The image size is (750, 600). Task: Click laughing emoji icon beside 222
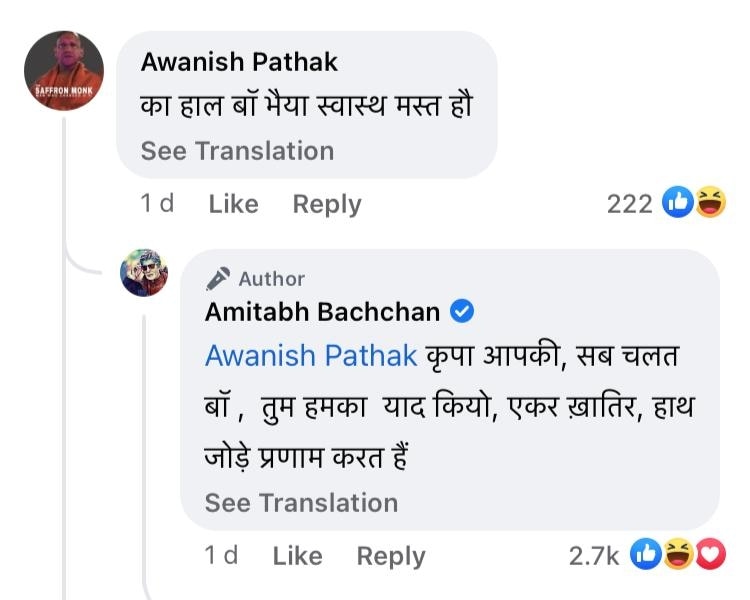pyautogui.click(x=708, y=204)
